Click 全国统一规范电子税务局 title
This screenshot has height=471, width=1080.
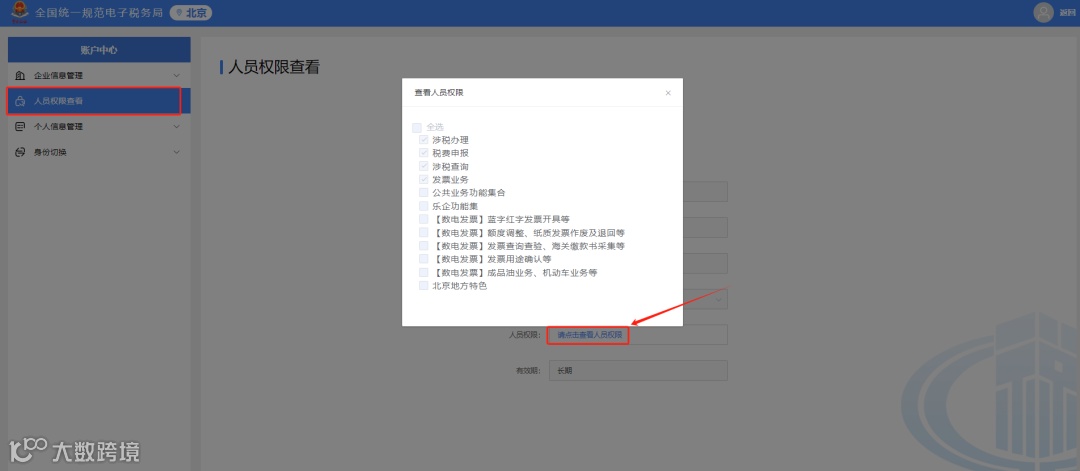[98, 12]
